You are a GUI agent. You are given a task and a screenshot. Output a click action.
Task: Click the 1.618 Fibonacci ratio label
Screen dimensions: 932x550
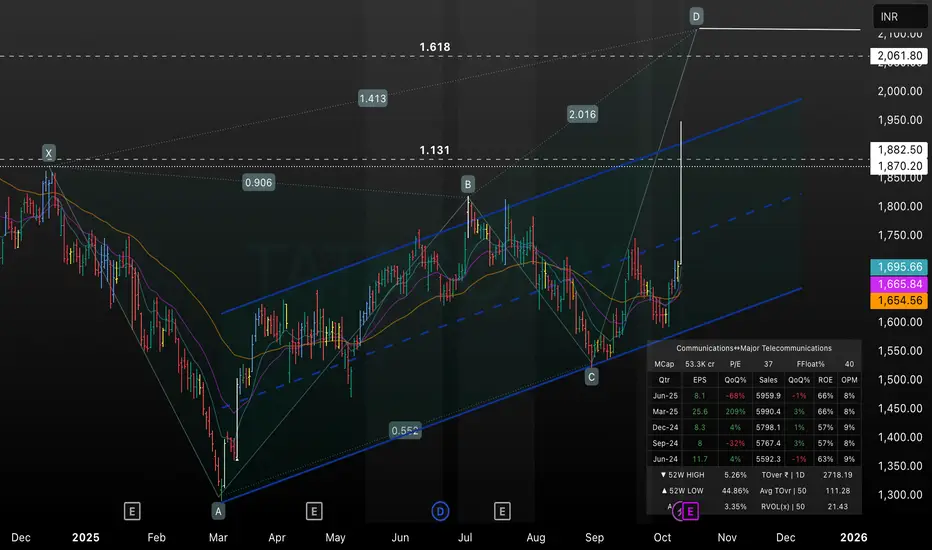pos(435,47)
